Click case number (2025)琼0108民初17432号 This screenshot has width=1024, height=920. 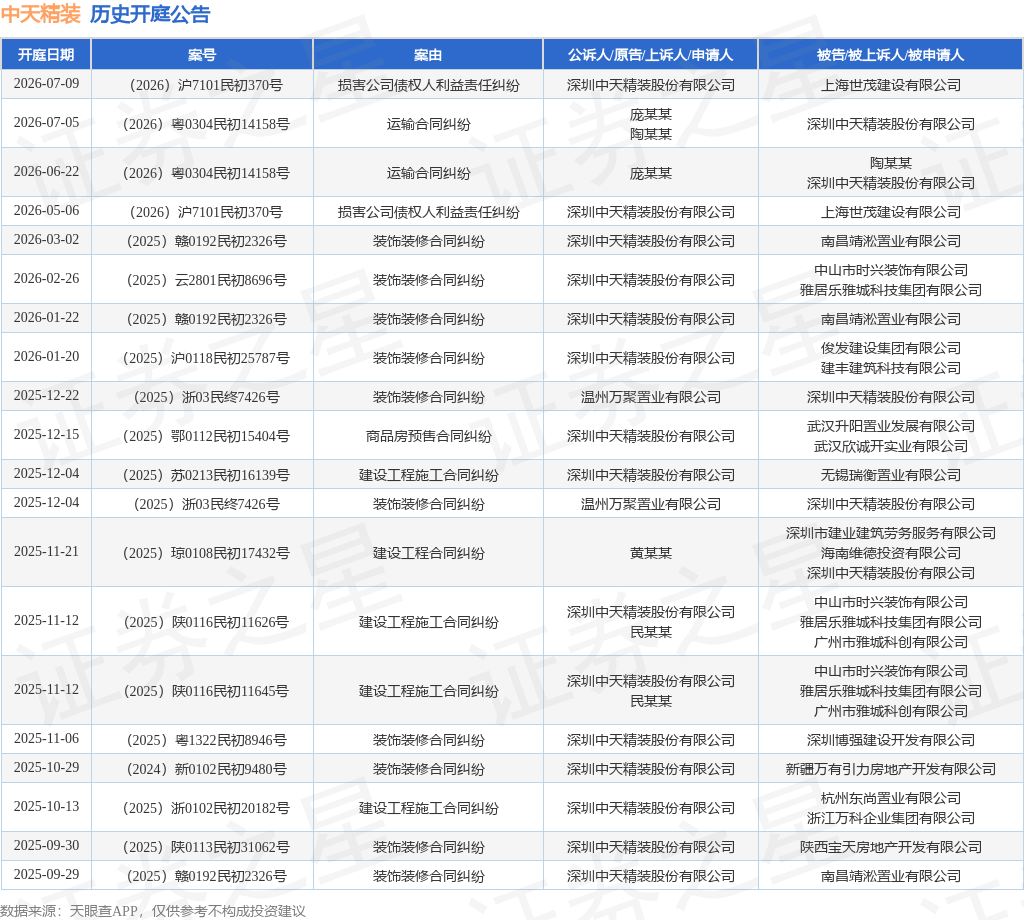206,553
